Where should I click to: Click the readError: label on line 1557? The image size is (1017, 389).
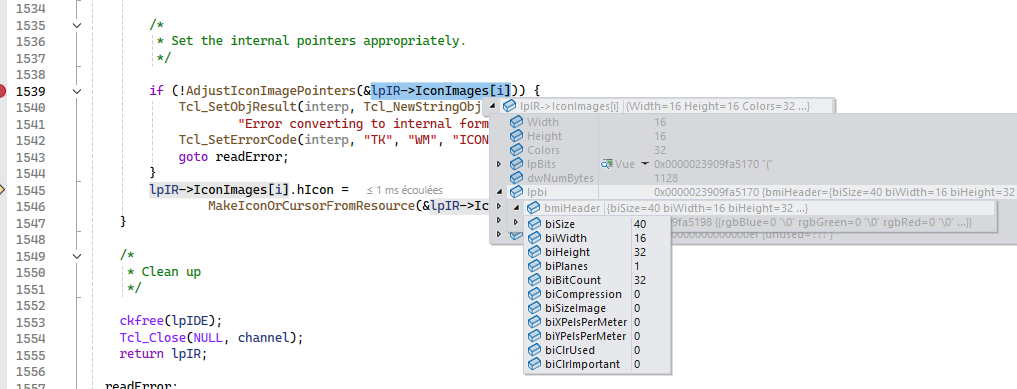pos(141,386)
